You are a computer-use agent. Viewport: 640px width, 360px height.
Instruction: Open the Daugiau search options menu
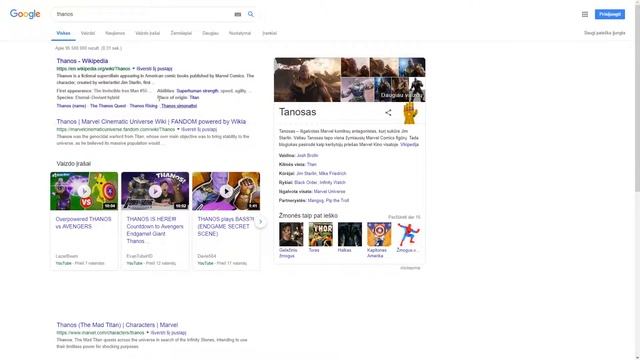210,33
